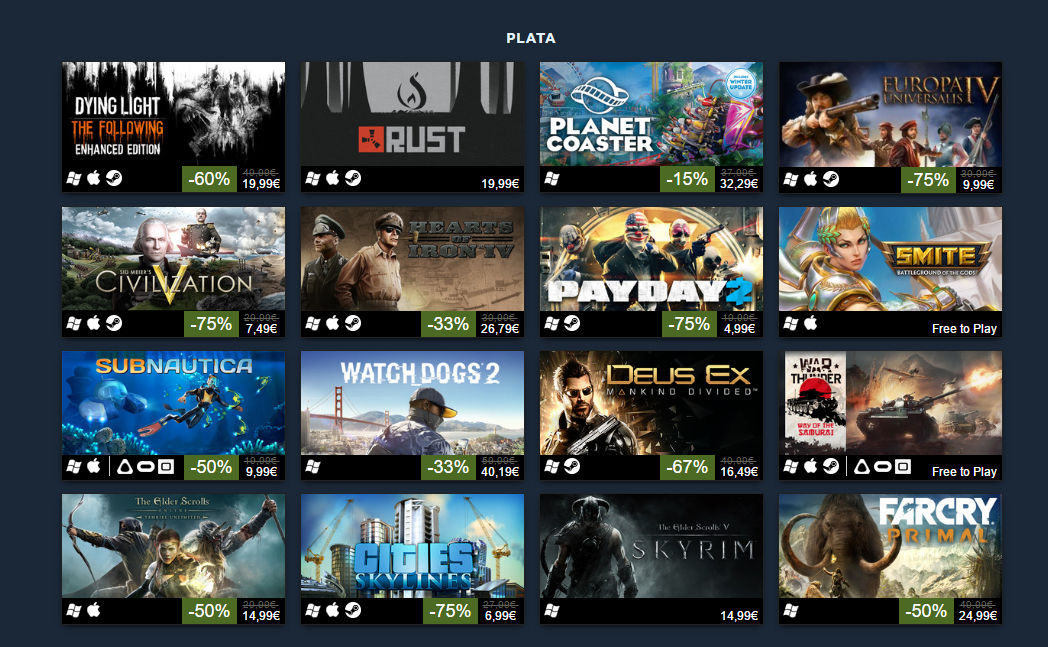
Task: Click the Windows icon under Watch Dogs 2
Action: (x=313, y=467)
